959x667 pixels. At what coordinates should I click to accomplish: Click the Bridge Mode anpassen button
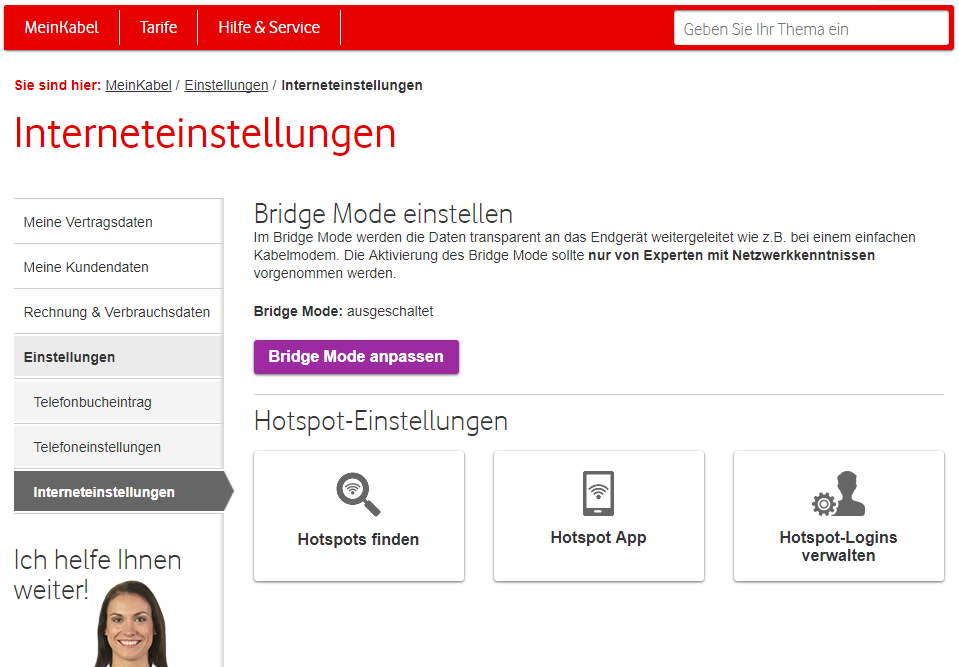coord(356,357)
